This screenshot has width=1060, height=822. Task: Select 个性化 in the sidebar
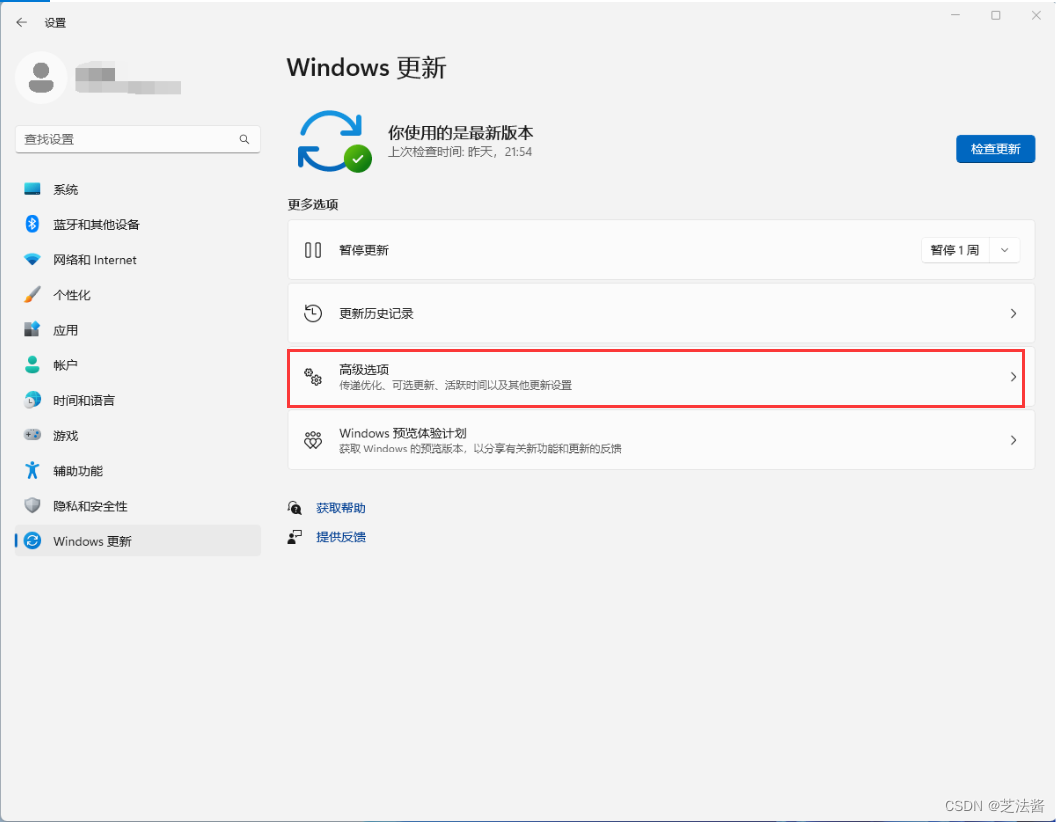138,295
